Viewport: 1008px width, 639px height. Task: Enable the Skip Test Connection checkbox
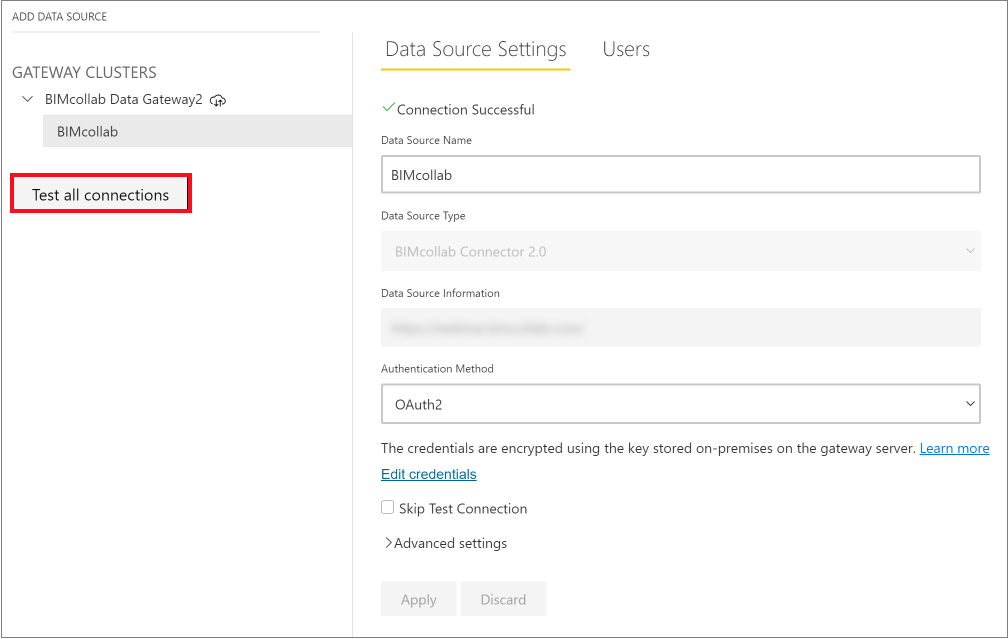(388, 508)
